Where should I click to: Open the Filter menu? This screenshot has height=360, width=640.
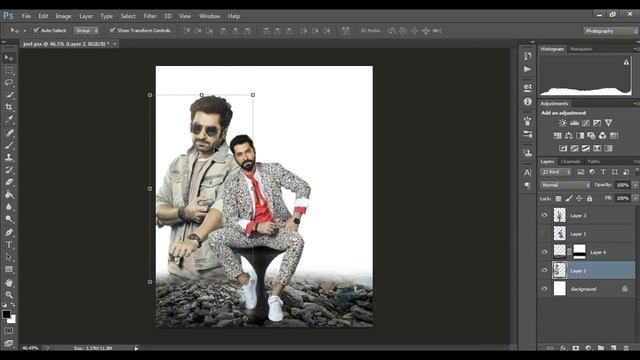150,16
